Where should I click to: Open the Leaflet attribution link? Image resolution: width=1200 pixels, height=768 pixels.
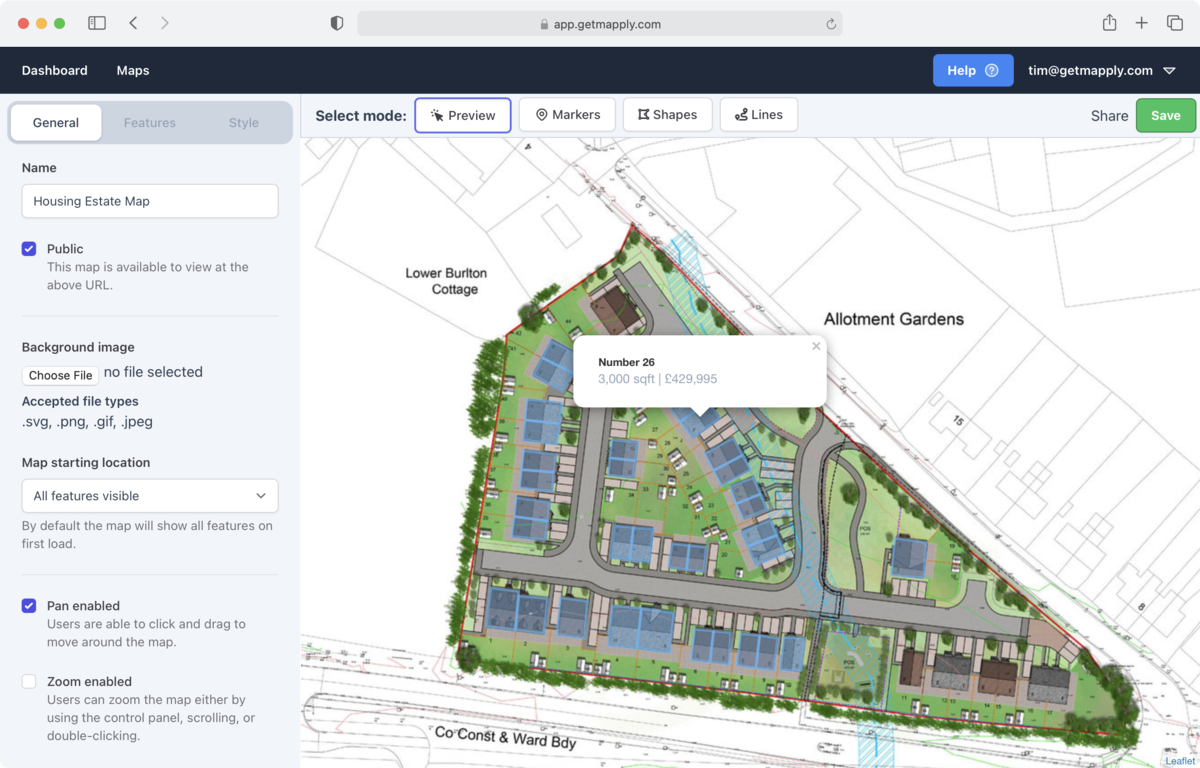[x=1179, y=760]
